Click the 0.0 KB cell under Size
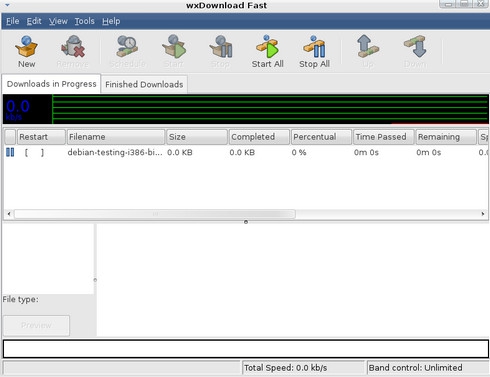This screenshot has height=377, width=490. tap(180, 153)
